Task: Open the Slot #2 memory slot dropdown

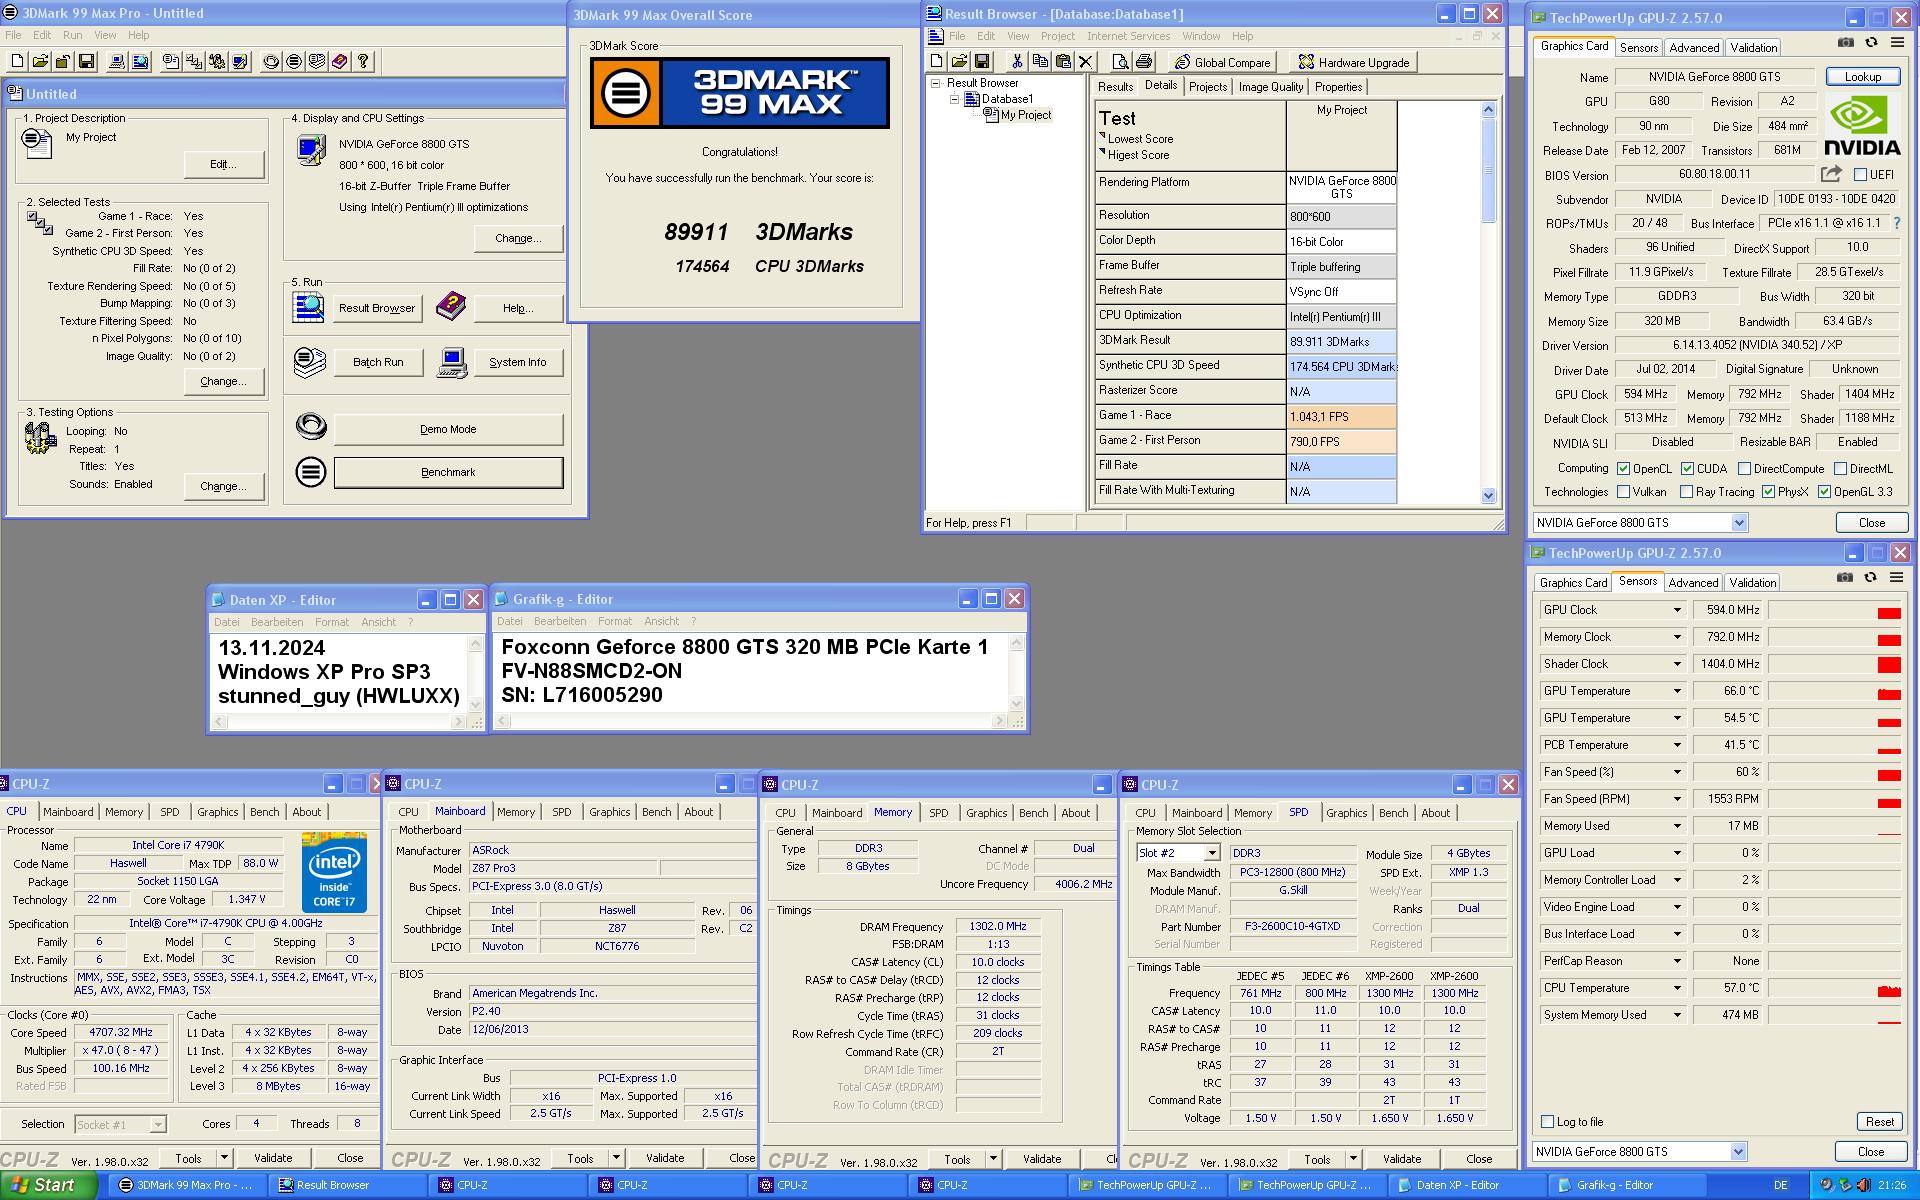Action: coord(1211,853)
